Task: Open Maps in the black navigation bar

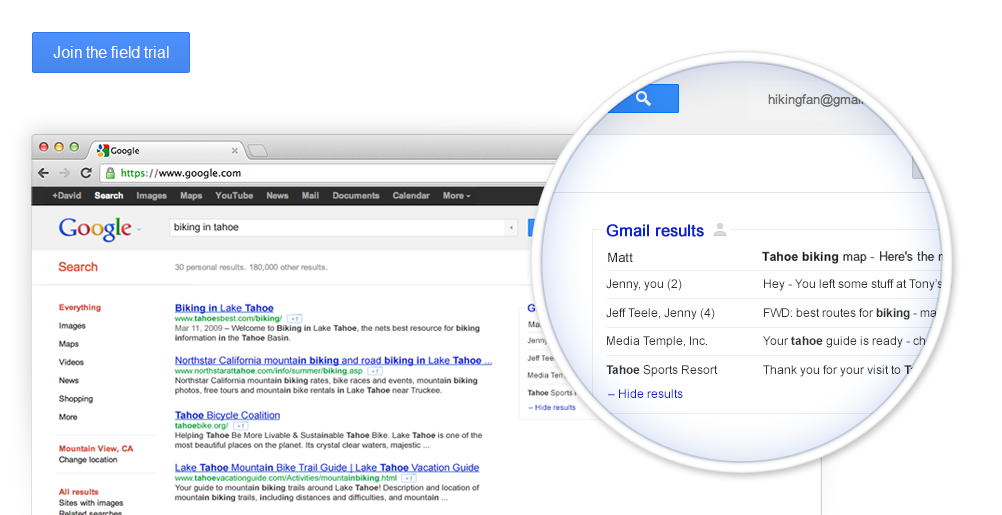Action: click(x=191, y=196)
